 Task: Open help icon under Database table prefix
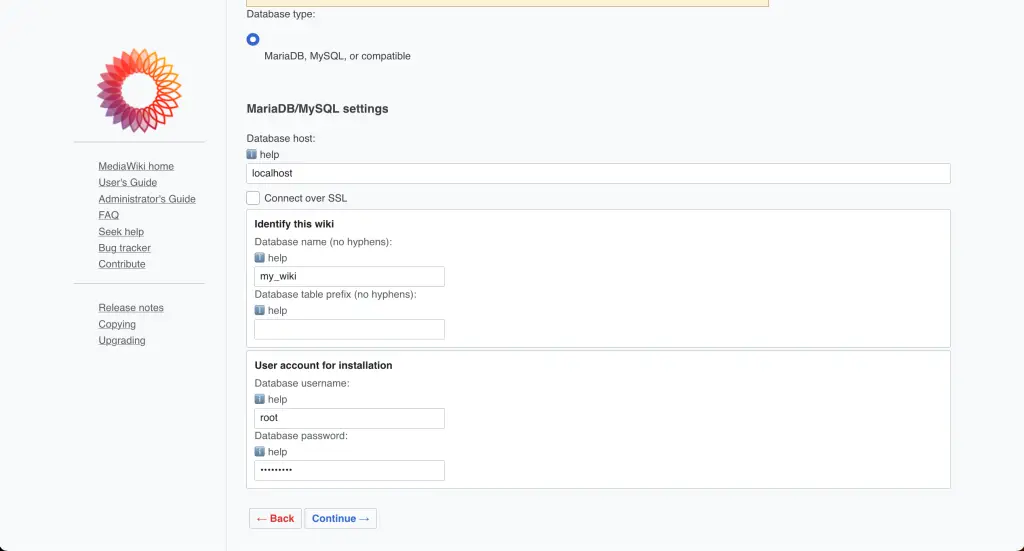tap(259, 310)
